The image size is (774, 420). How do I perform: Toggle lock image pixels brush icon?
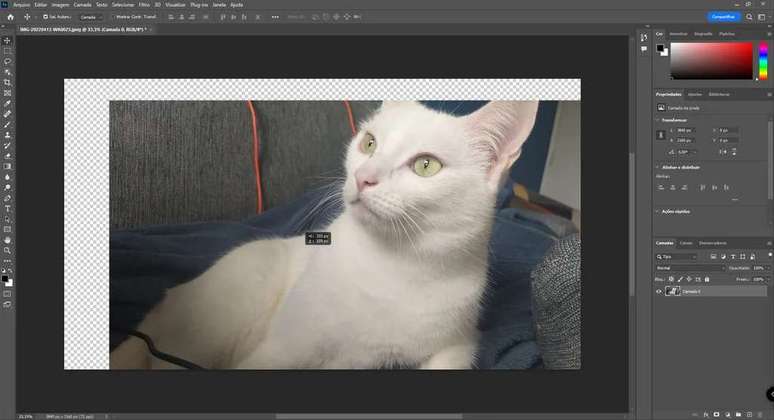point(680,279)
